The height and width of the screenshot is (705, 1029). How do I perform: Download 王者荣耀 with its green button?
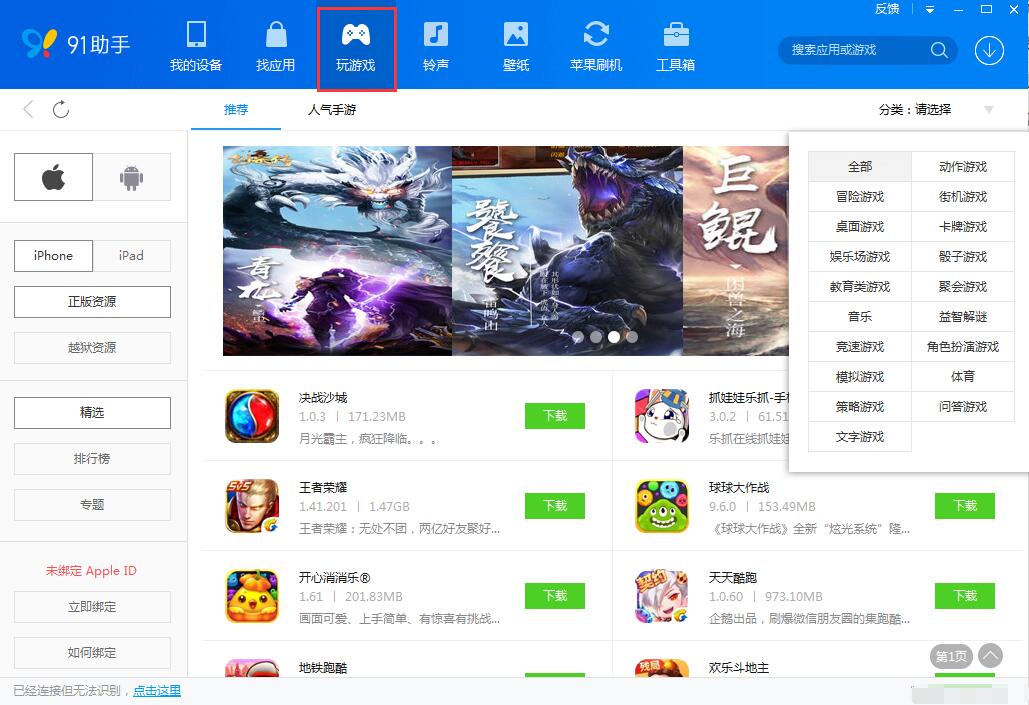click(x=554, y=506)
